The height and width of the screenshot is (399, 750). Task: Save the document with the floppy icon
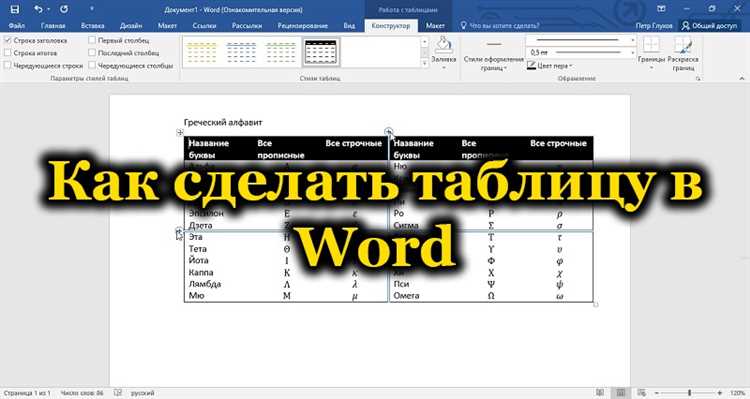click(x=14, y=9)
